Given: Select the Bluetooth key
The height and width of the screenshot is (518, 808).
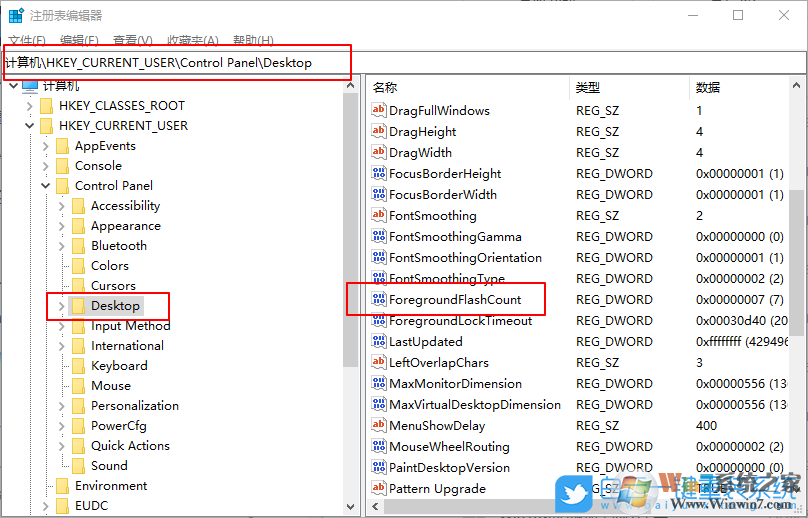Looking at the screenshot, I should tap(119, 246).
